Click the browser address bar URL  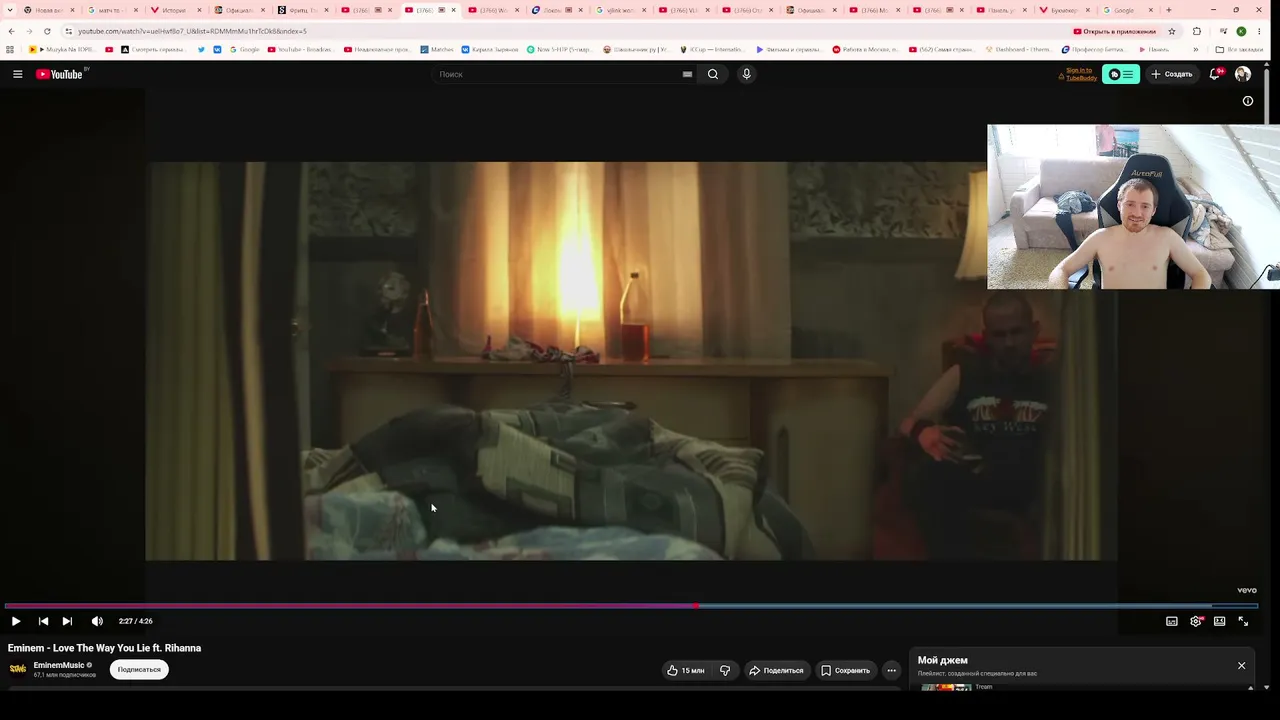(x=192, y=31)
